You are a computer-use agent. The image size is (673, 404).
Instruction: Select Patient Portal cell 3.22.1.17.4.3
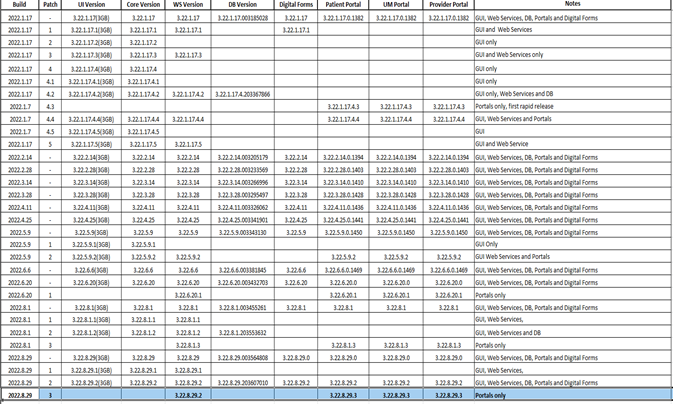click(343, 106)
